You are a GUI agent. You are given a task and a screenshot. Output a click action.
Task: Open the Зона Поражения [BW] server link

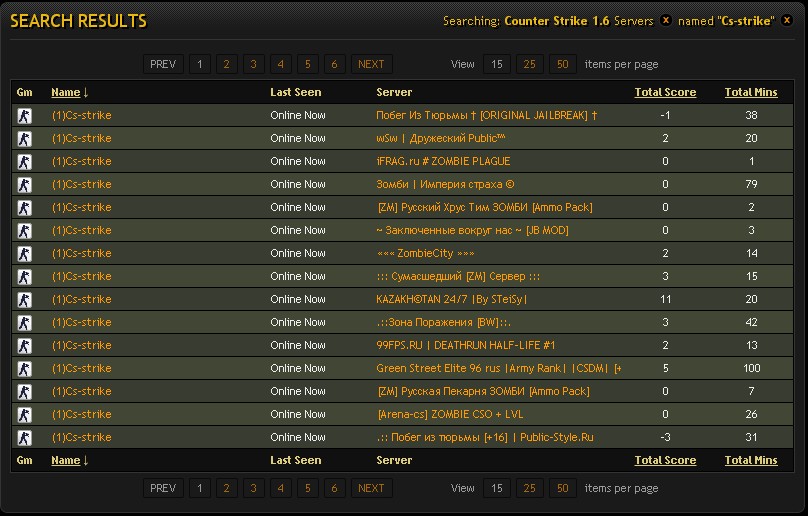(x=443, y=323)
